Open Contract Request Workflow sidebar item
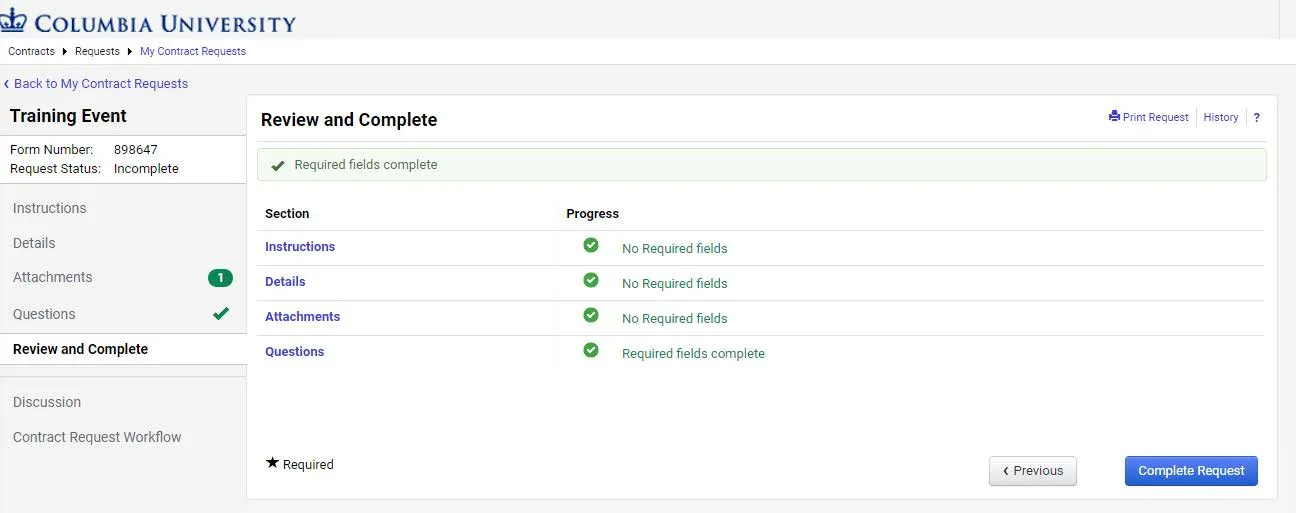This screenshot has width=1296, height=513. pos(97,437)
